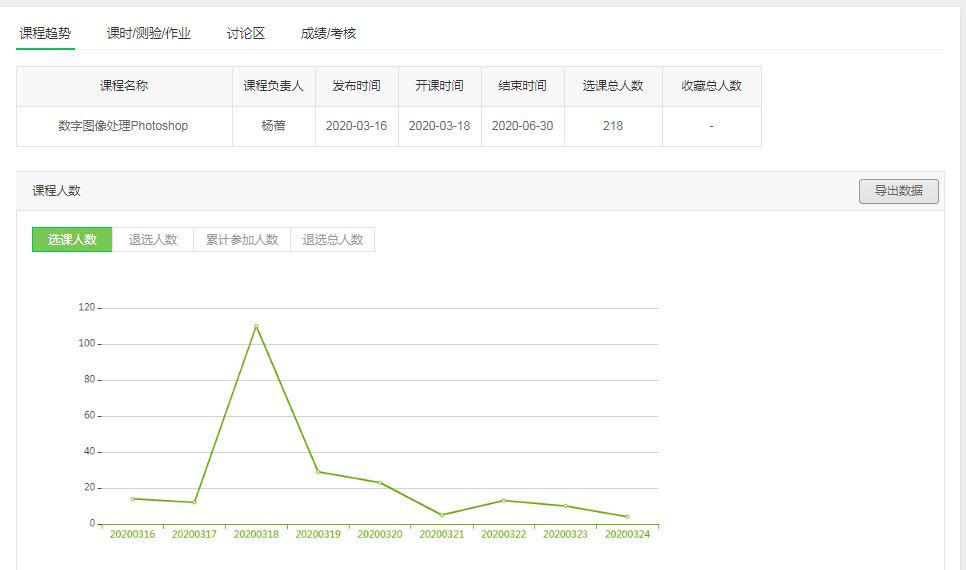Switch to the 课程趋势 tab
The image size is (966, 570).
(x=45, y=33)
